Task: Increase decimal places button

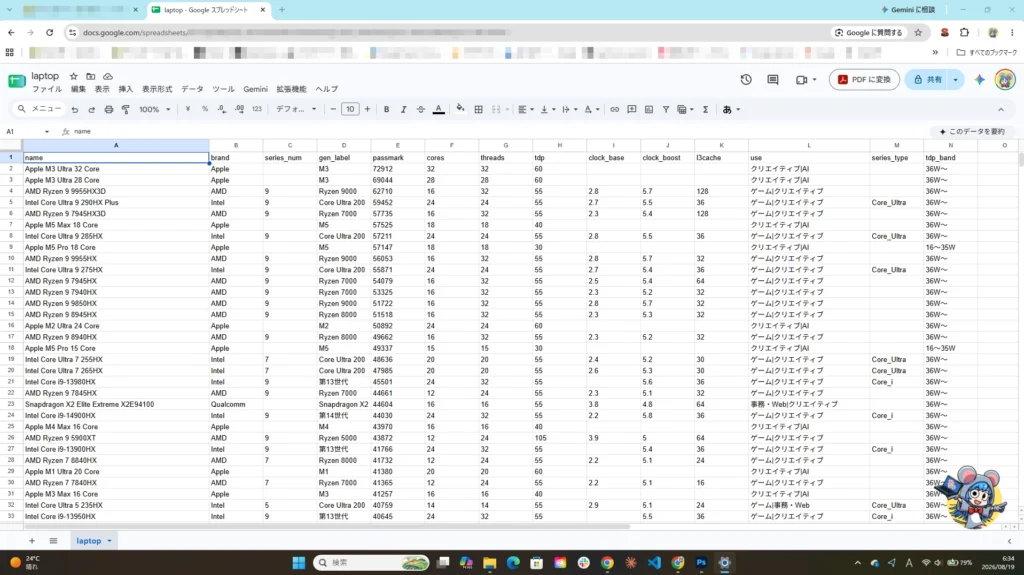Action: [x=240, y=110]
